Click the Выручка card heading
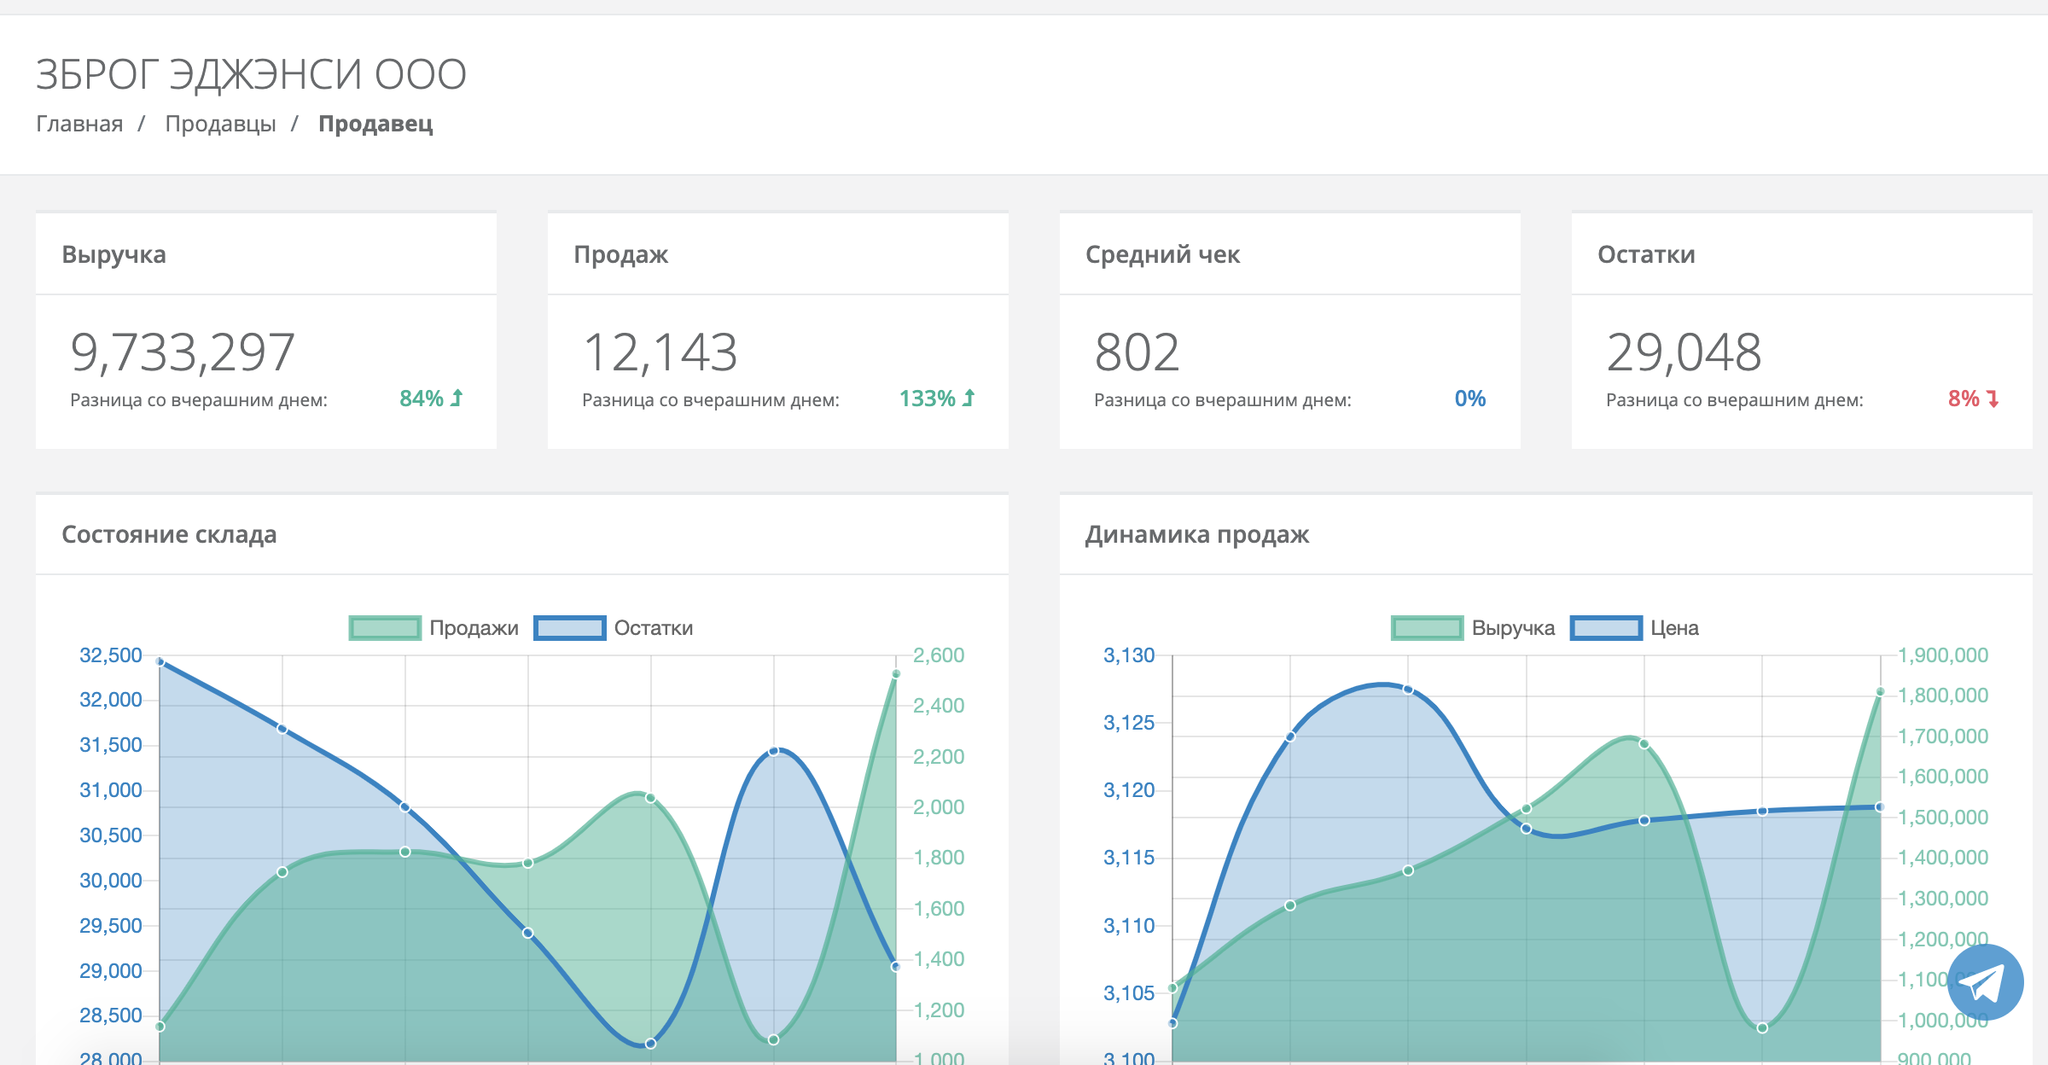The height and width of the screenshot is (1065, 2048). pyautogui.click(x=114, y=254)
